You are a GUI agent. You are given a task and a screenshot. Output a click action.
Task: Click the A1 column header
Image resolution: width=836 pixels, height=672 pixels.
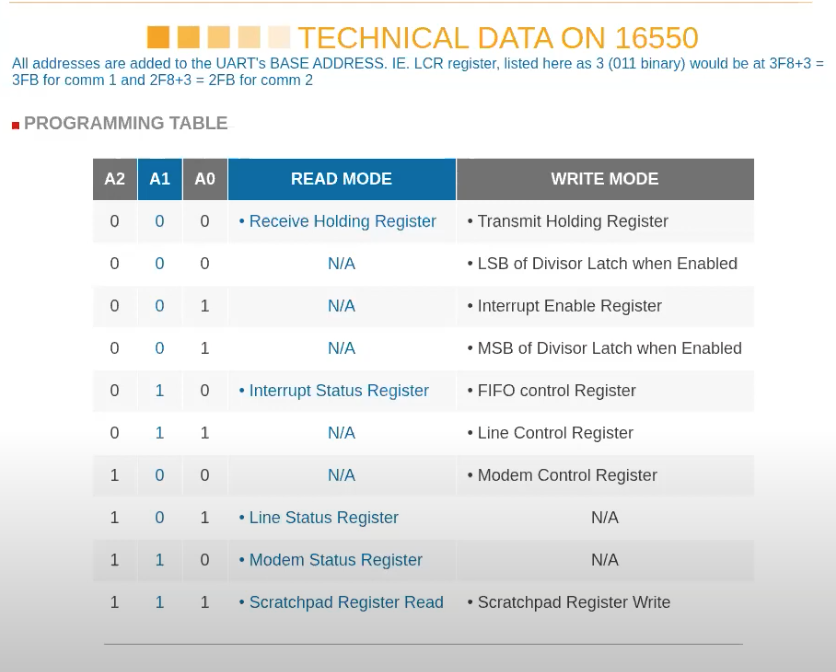160,179
